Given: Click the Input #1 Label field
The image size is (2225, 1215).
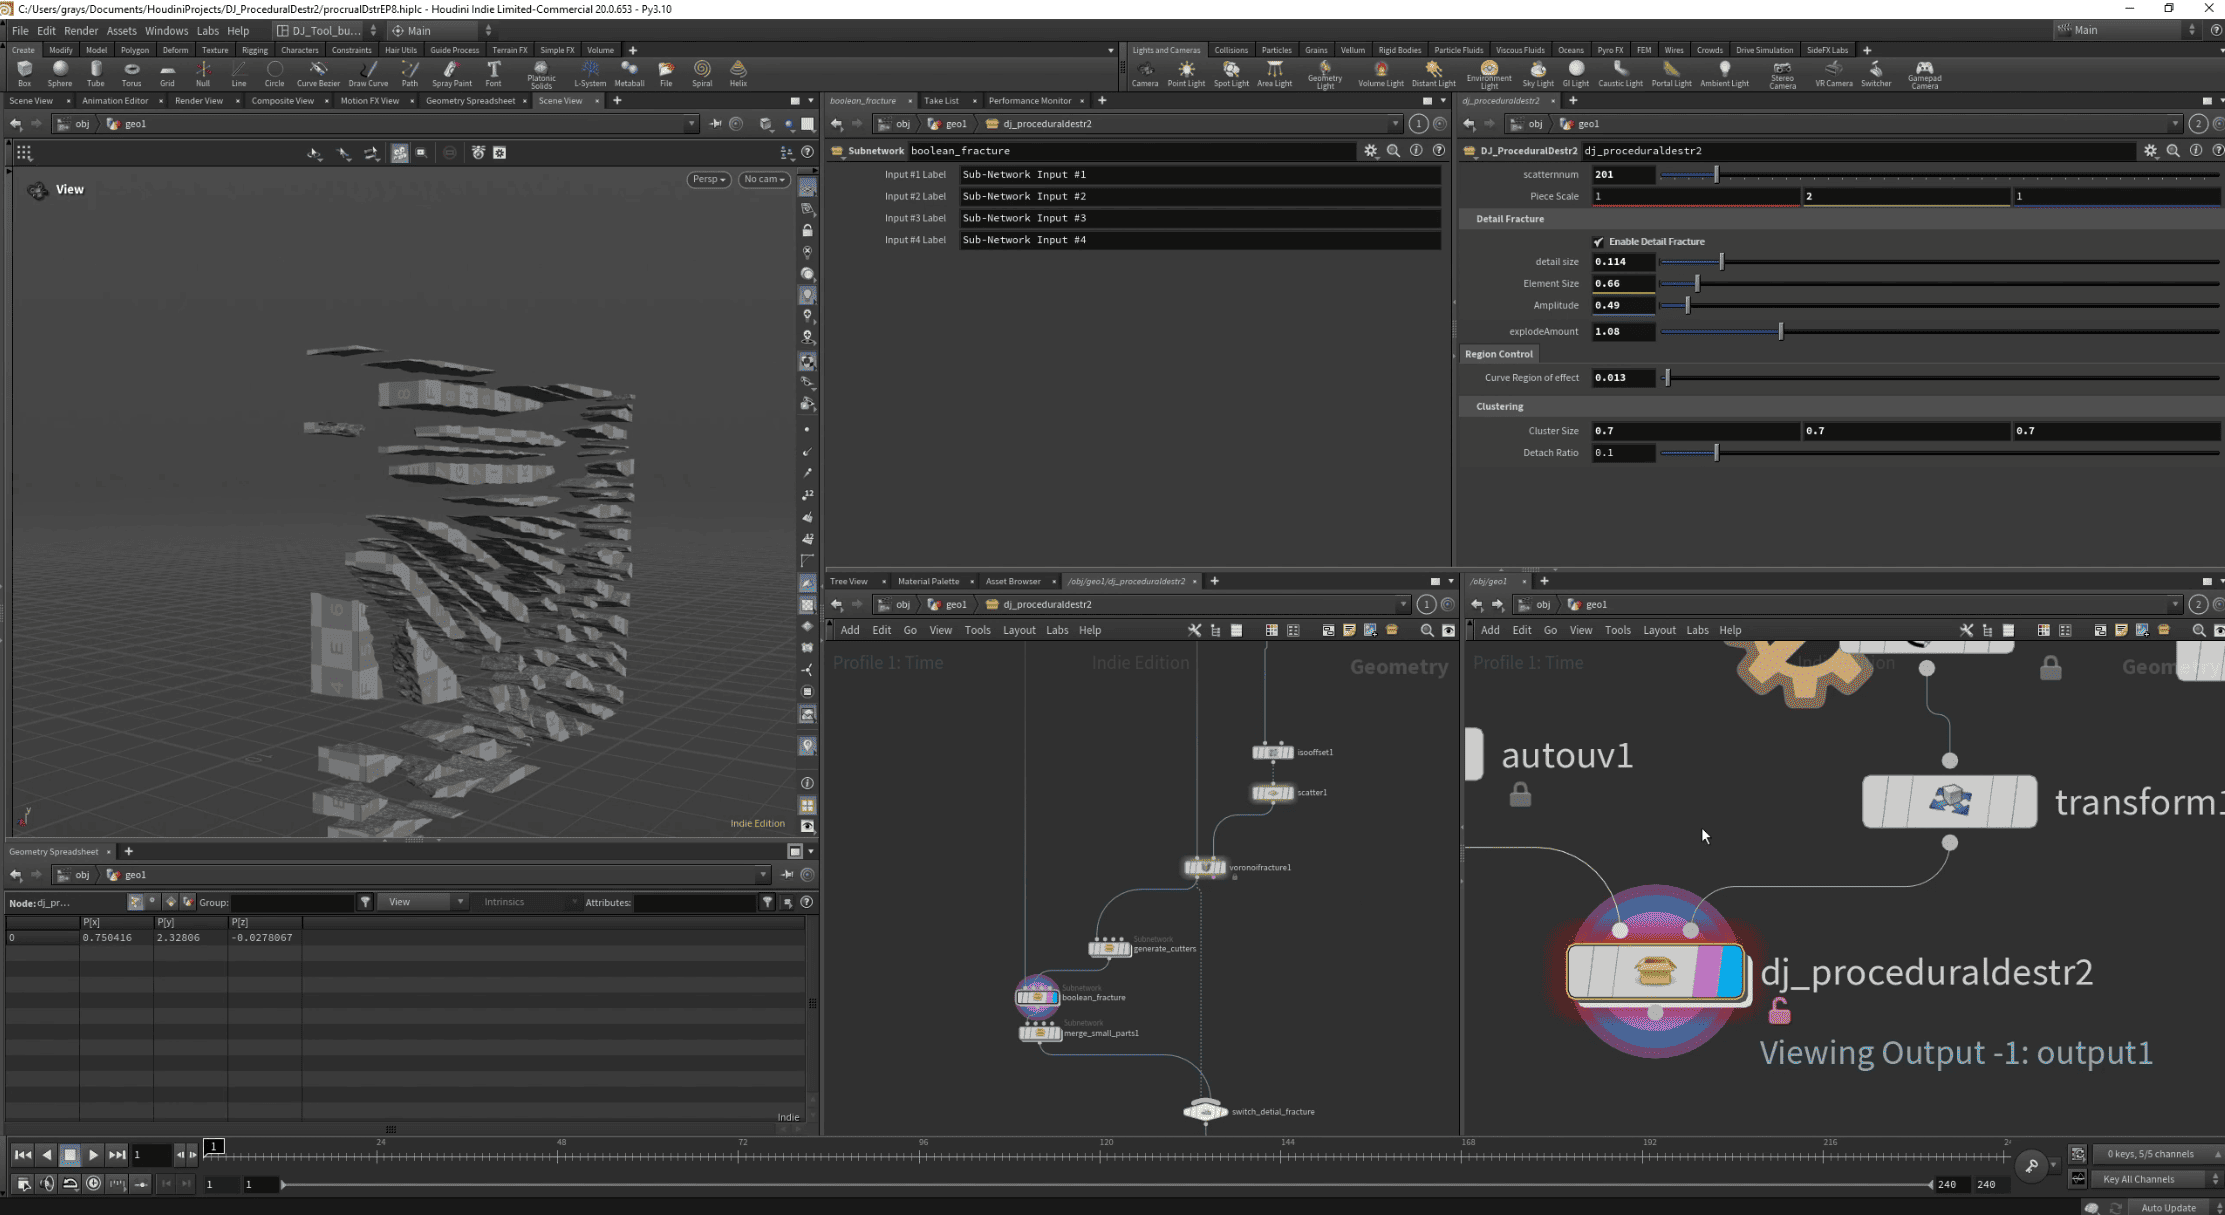Looking at the screenshot, I should (1199, 174).
